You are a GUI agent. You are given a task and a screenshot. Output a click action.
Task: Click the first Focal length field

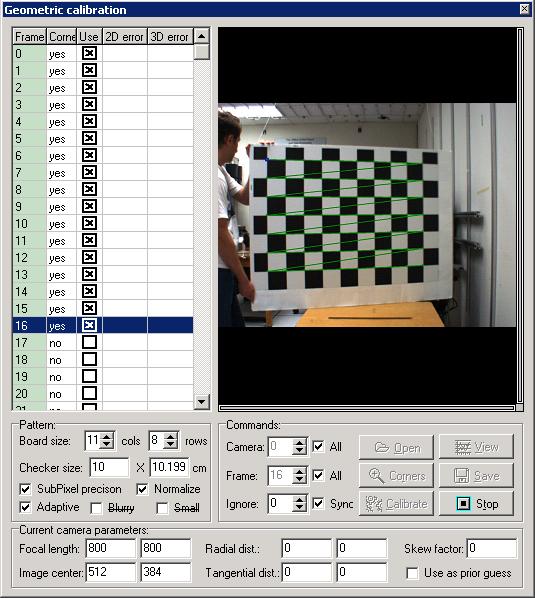pos(111,548)
